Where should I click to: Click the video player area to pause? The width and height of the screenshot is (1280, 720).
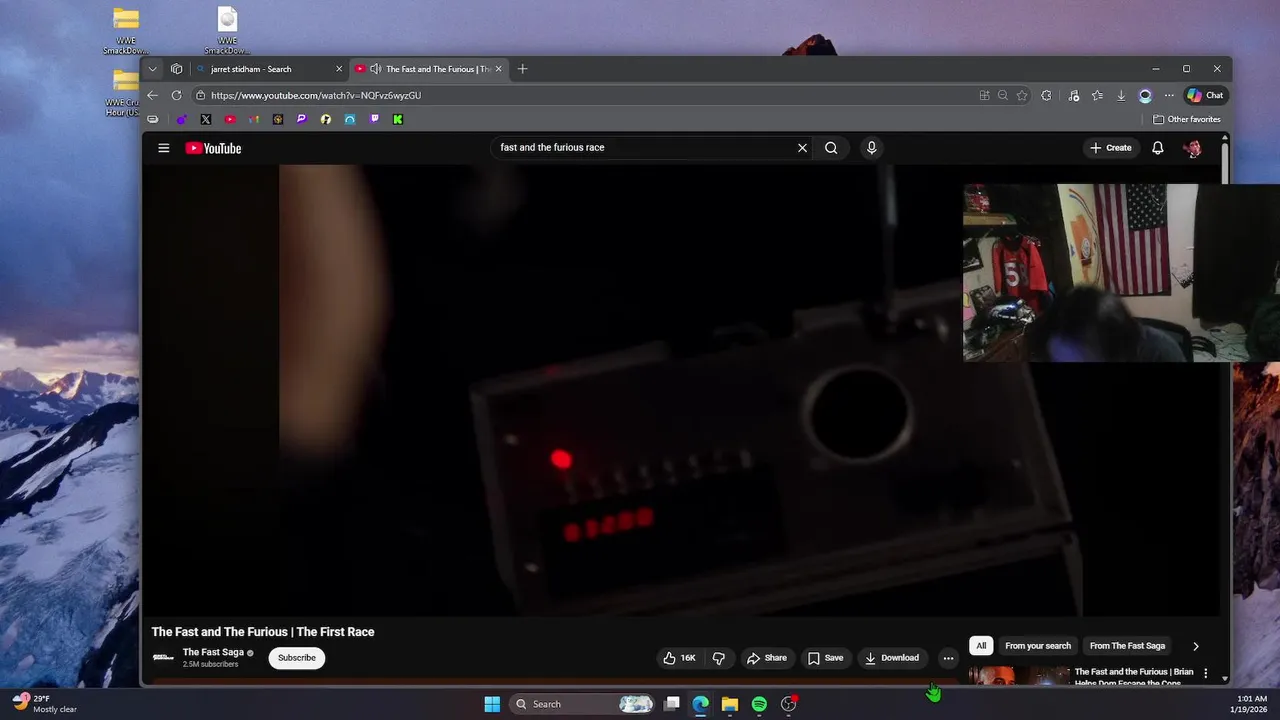tap(680, 390)
